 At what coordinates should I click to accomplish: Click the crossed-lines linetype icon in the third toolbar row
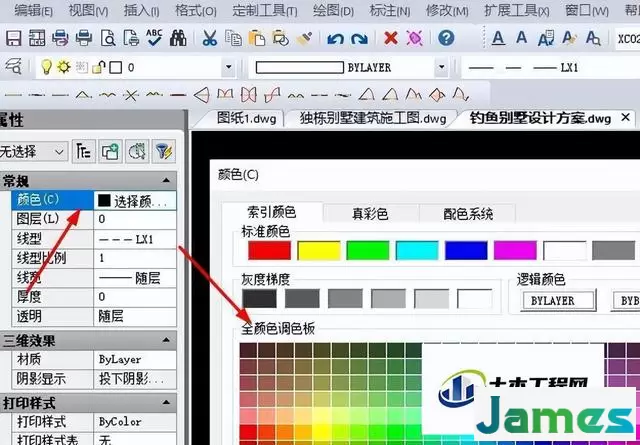point(131,96)
